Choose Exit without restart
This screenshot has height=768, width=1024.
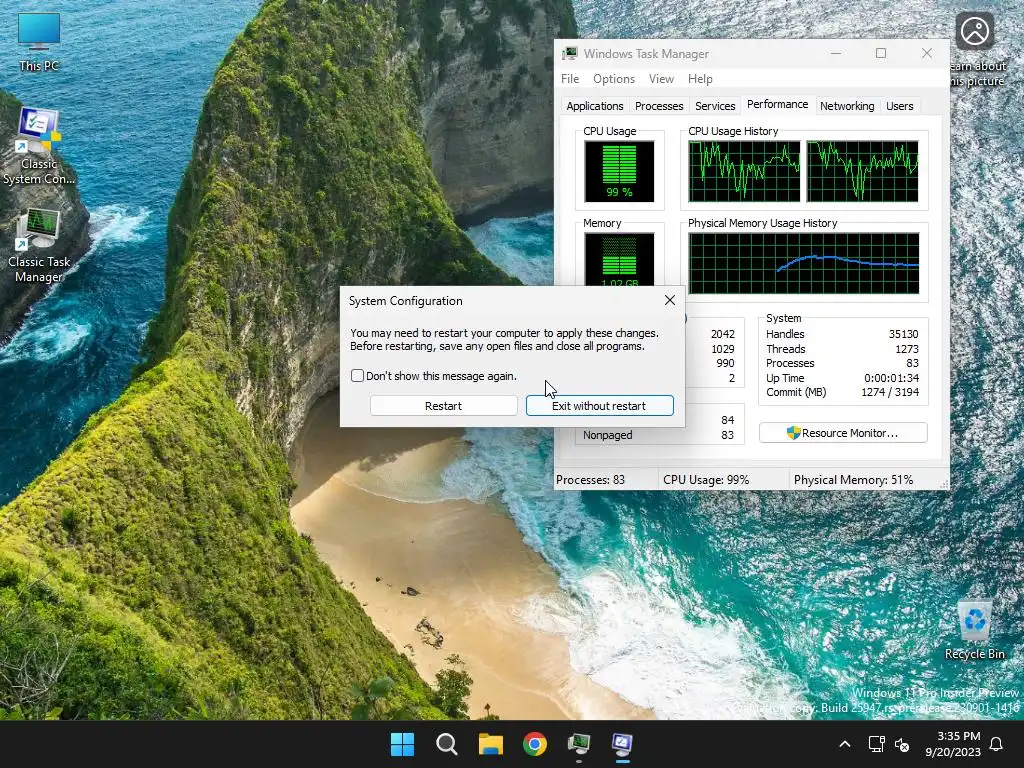[600, 406]
